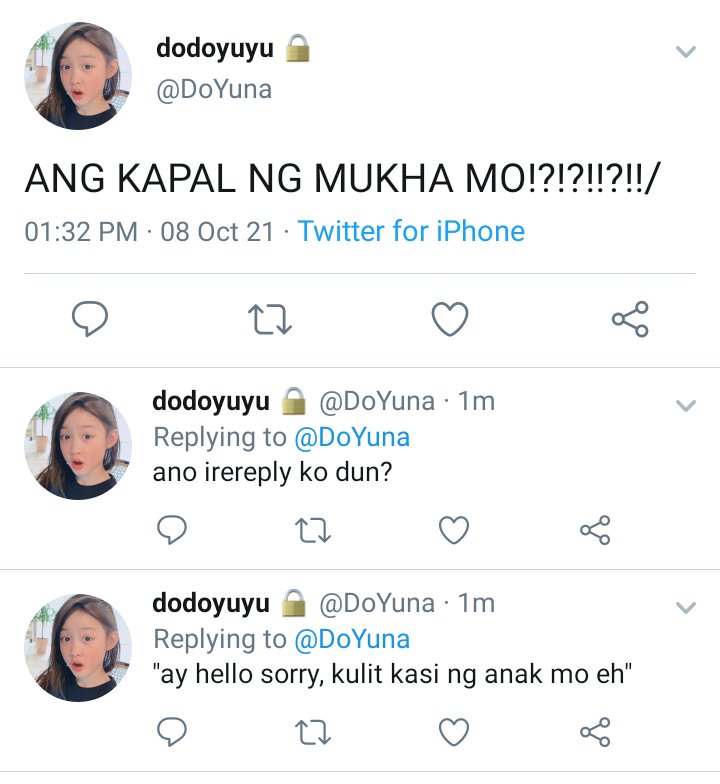
Task: Open main tweet options chevron
Action: click(686, 52)
